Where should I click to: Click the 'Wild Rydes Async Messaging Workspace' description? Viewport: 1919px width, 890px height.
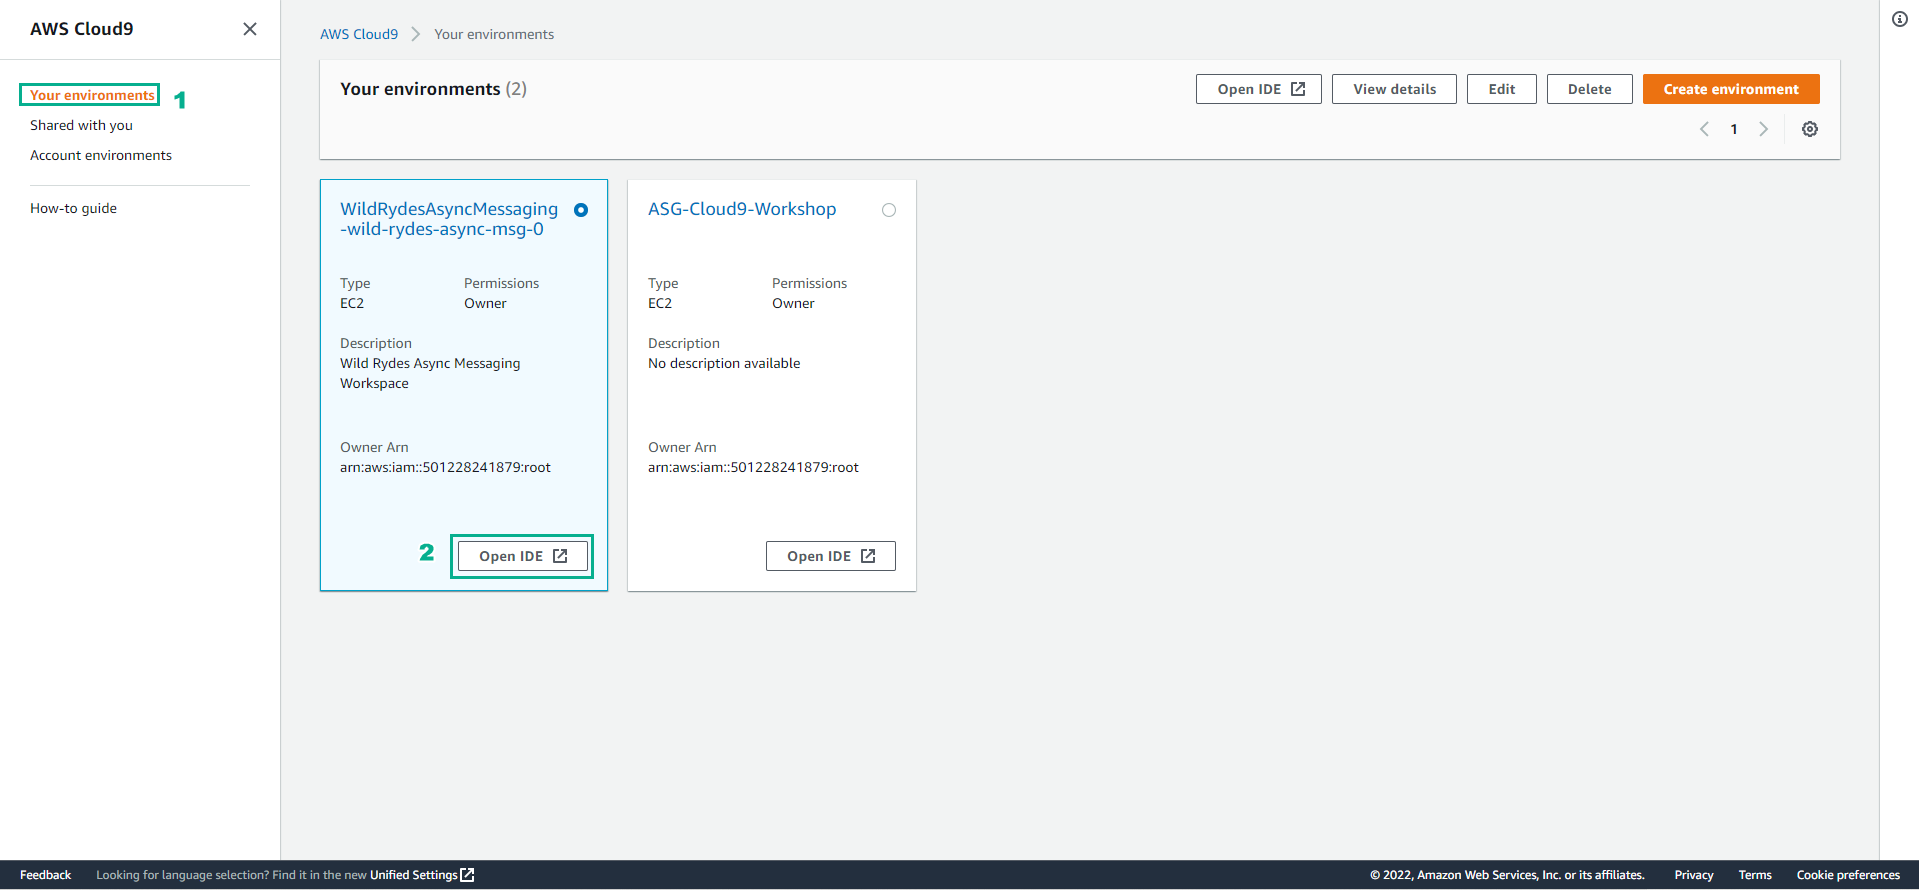[x=430, y=373]
